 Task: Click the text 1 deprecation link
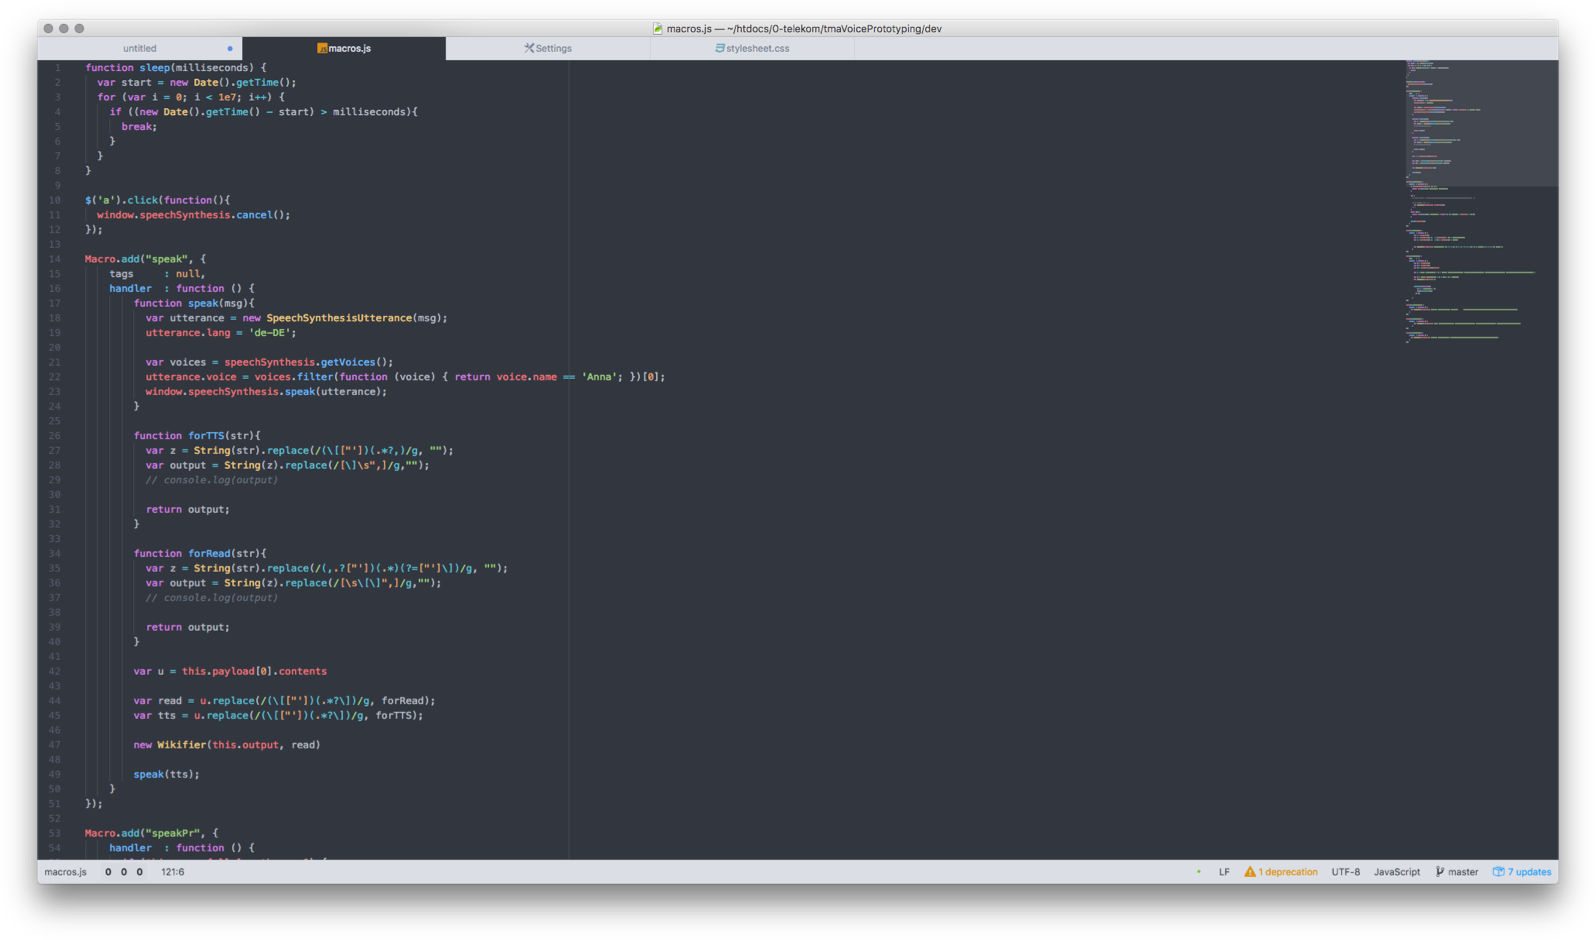click(1287, 872)
